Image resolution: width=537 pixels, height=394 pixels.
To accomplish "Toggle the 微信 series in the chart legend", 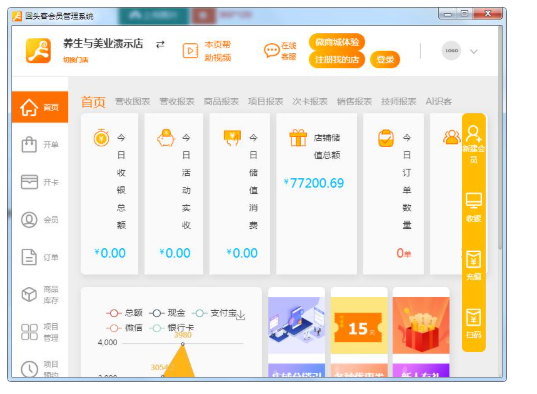I will 124,328.
